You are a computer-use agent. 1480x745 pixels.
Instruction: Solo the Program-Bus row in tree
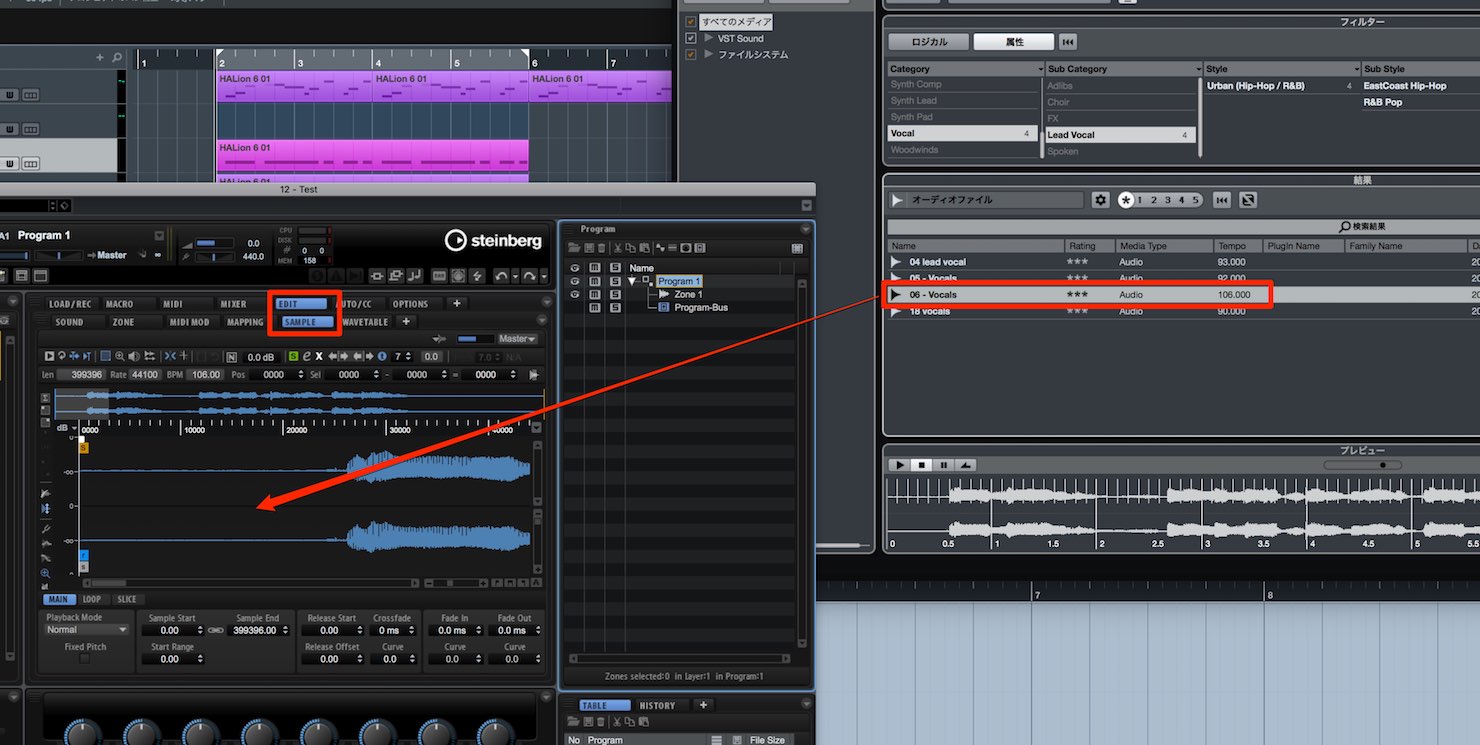pyautogui.click(x=615, y=307)
